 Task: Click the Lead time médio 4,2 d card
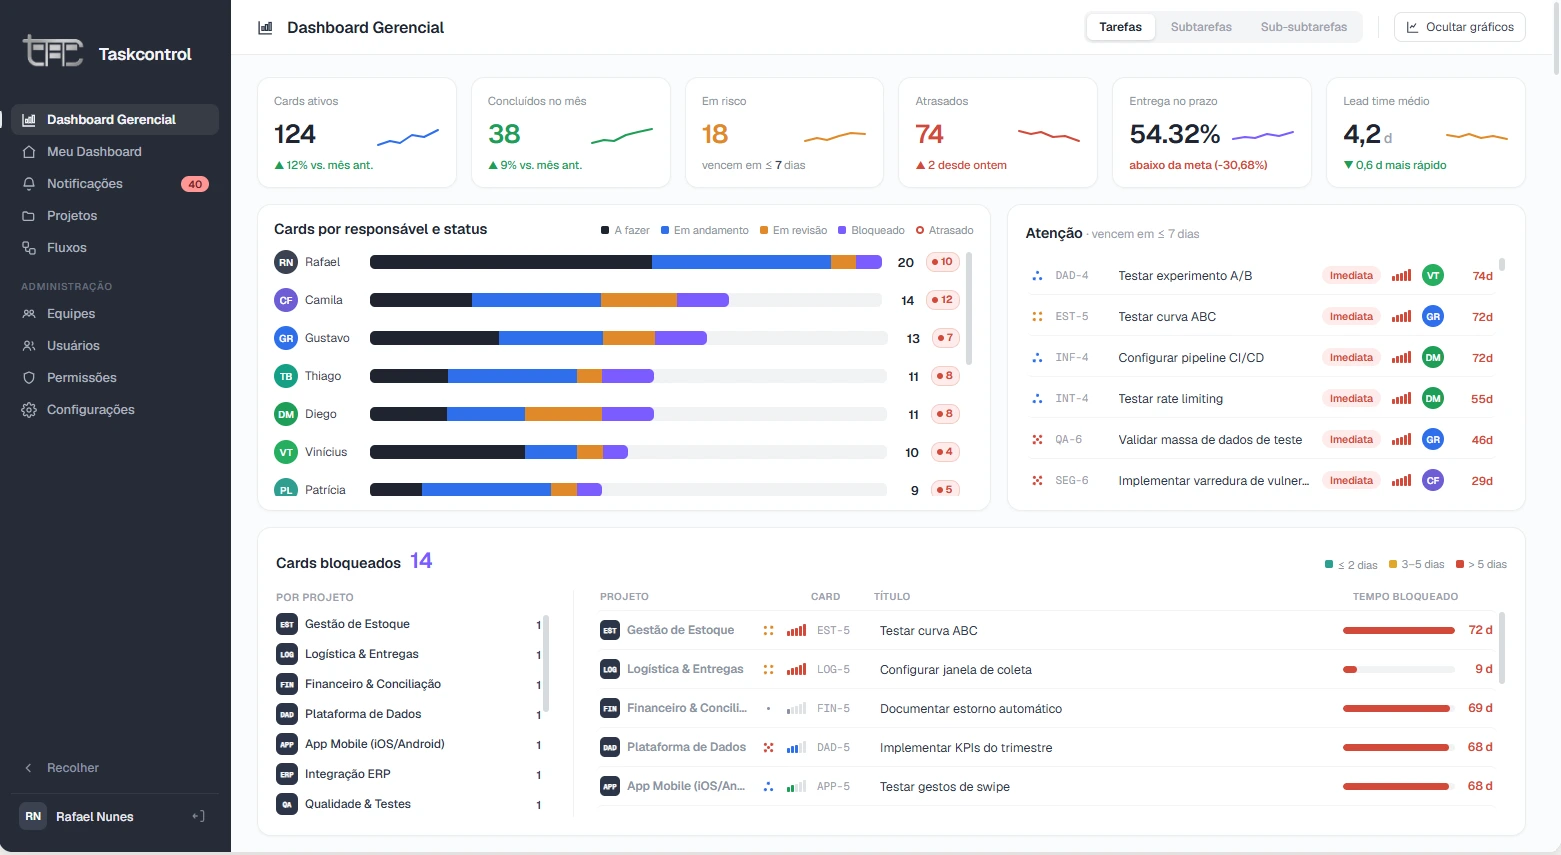[x=1426, y=132]
